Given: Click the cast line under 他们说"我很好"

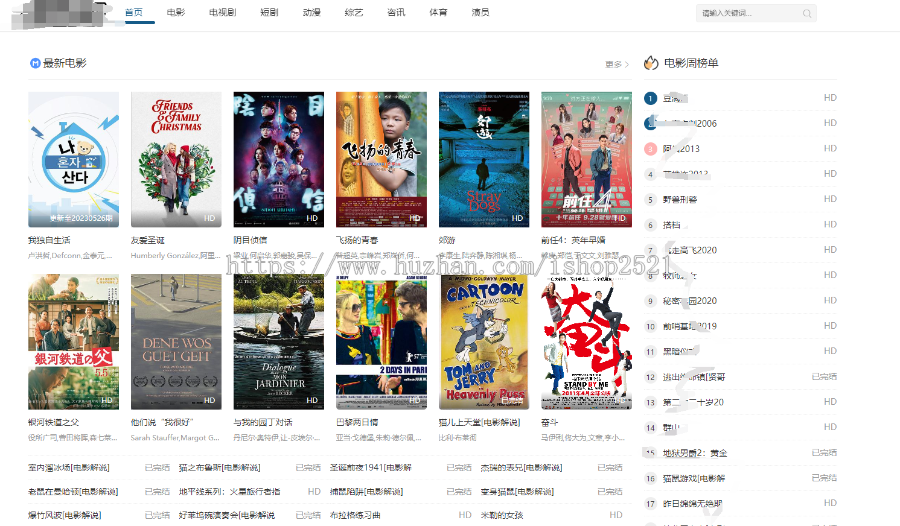Looking at the screenshot, I should (176, 438).
